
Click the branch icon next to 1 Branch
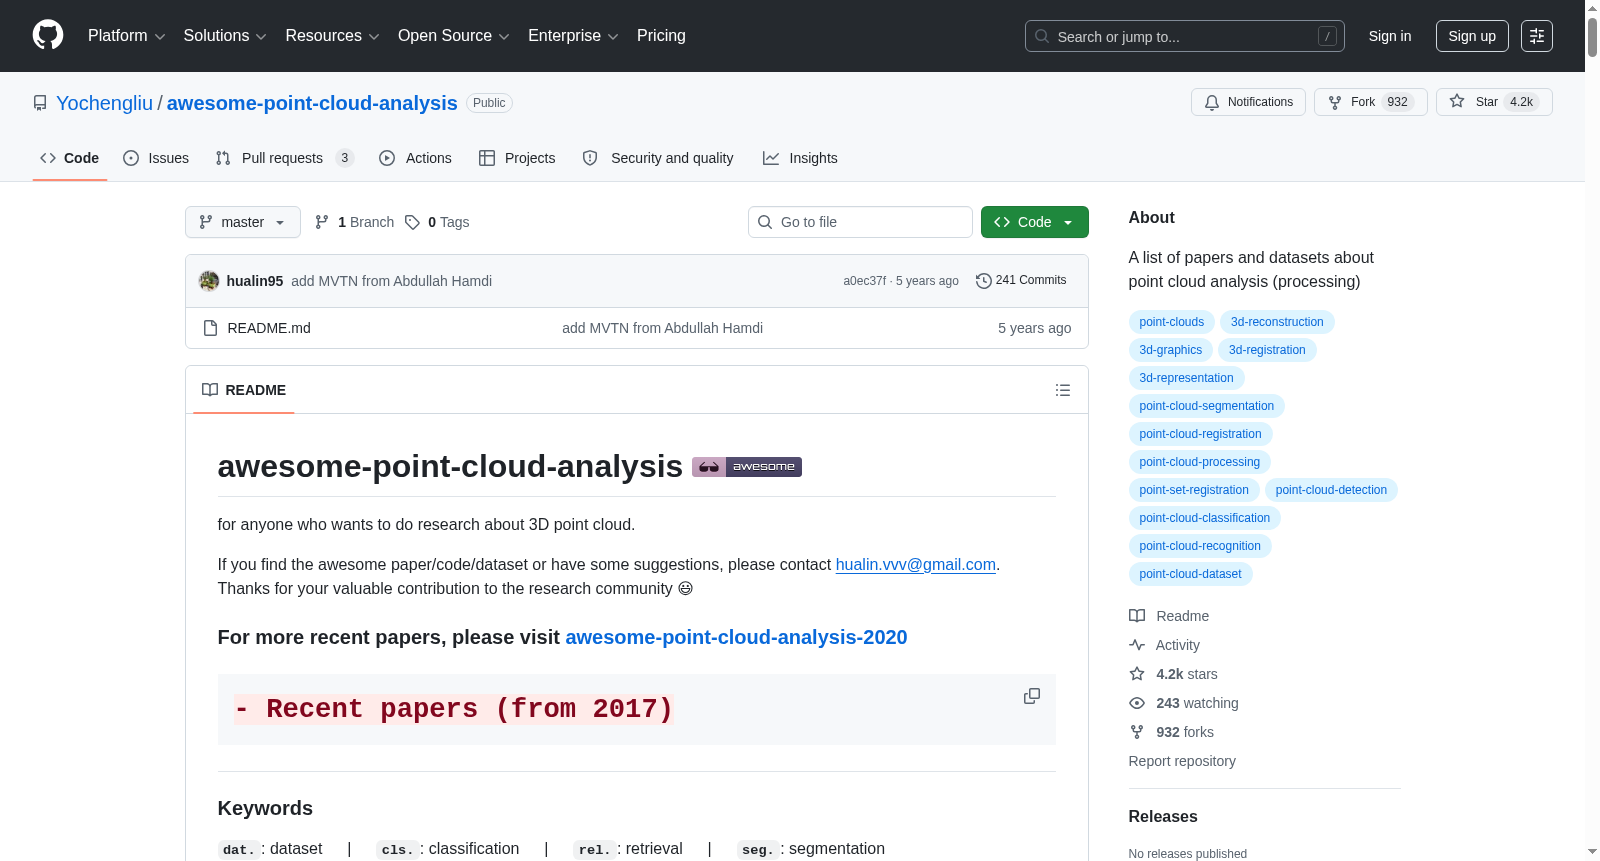click(322, 222)
